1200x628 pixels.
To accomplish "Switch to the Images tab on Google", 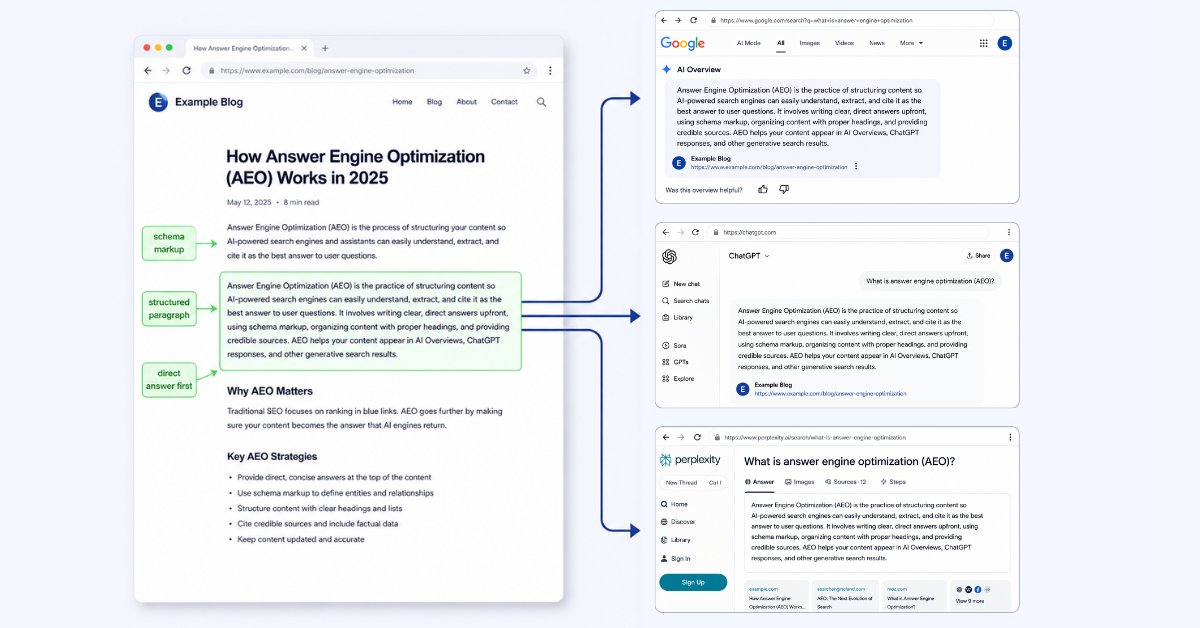I will [810, 43].
